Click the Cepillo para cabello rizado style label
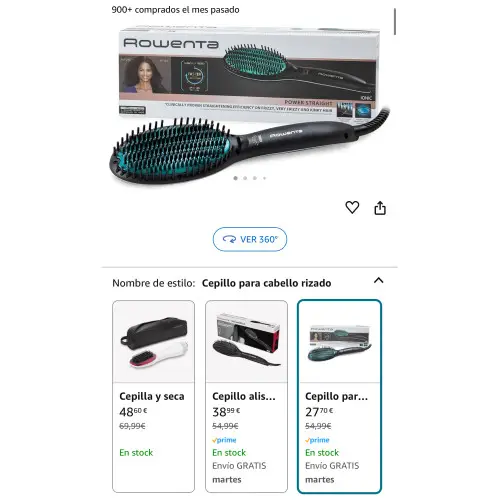 click(x=266, y=283)
